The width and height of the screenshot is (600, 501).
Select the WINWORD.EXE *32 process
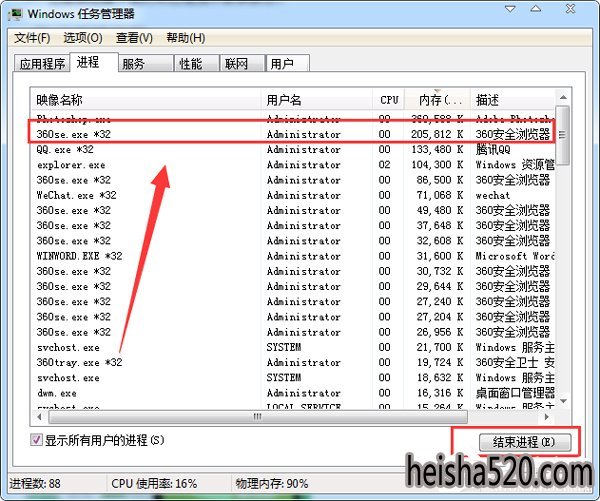[293, 256]
